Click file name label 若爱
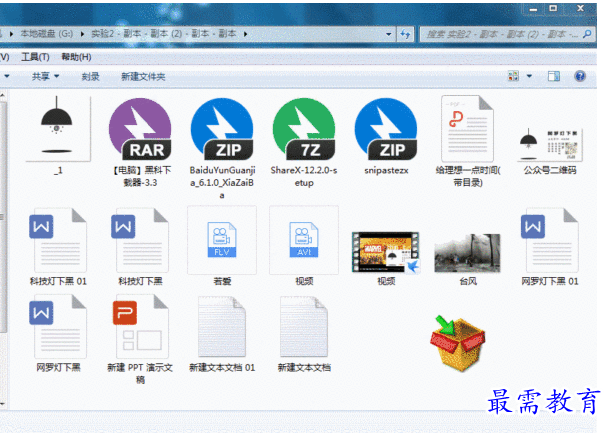 tap(222, 281)
